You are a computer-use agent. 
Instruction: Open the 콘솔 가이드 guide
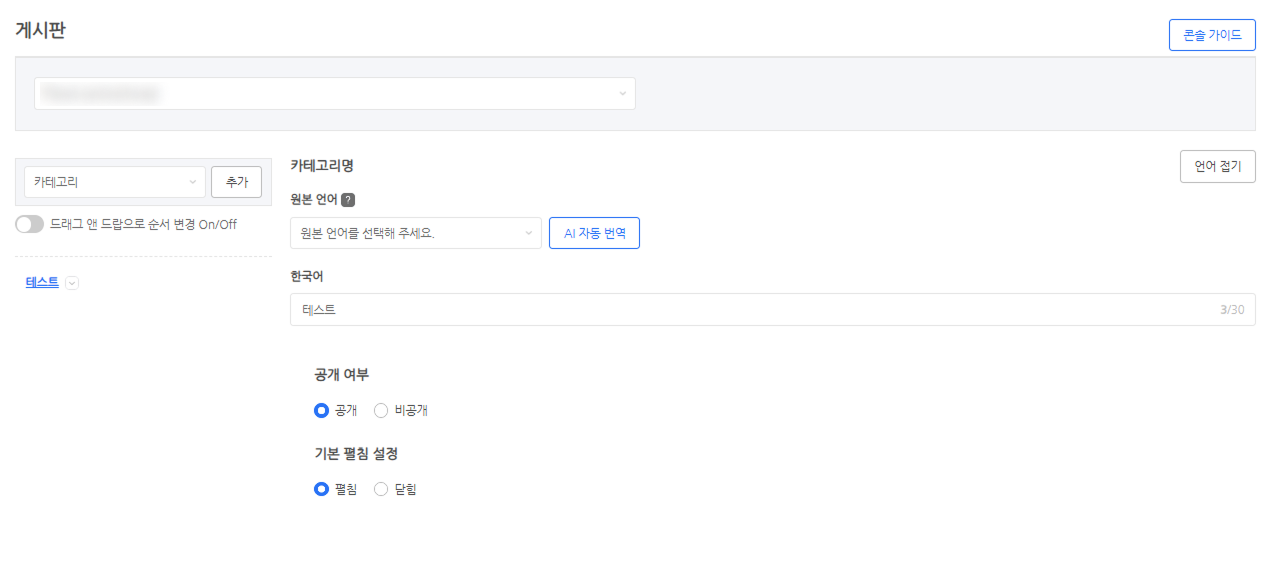coord(1211,35)
